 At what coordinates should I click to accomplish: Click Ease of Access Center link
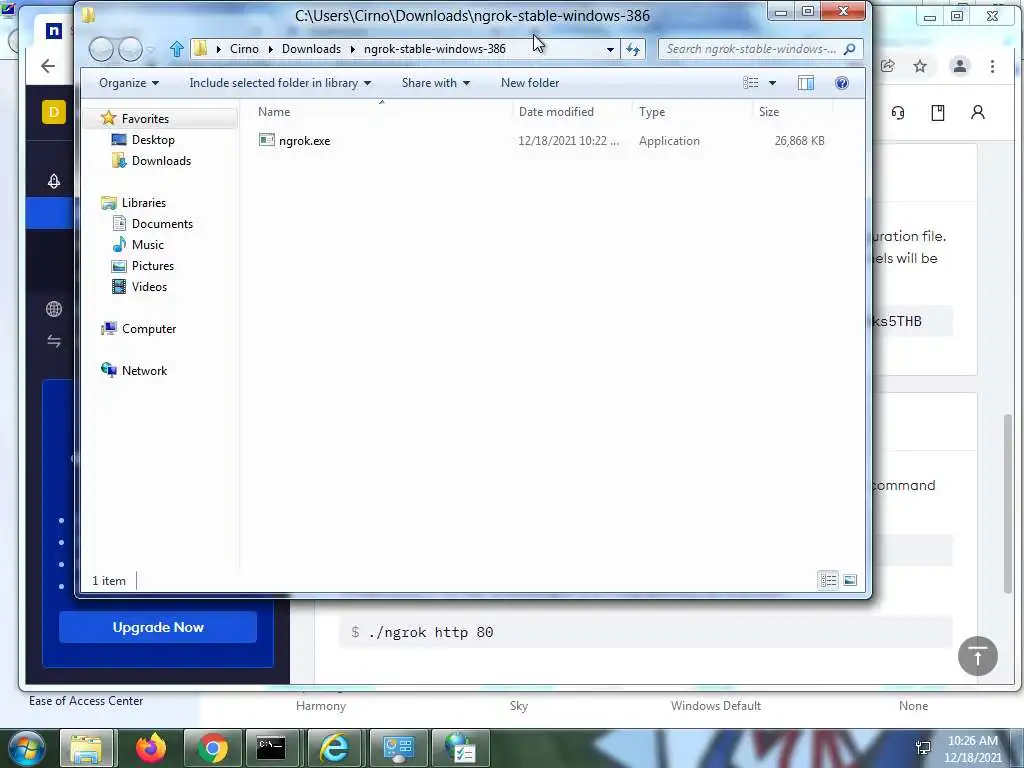tap(86, 701)
